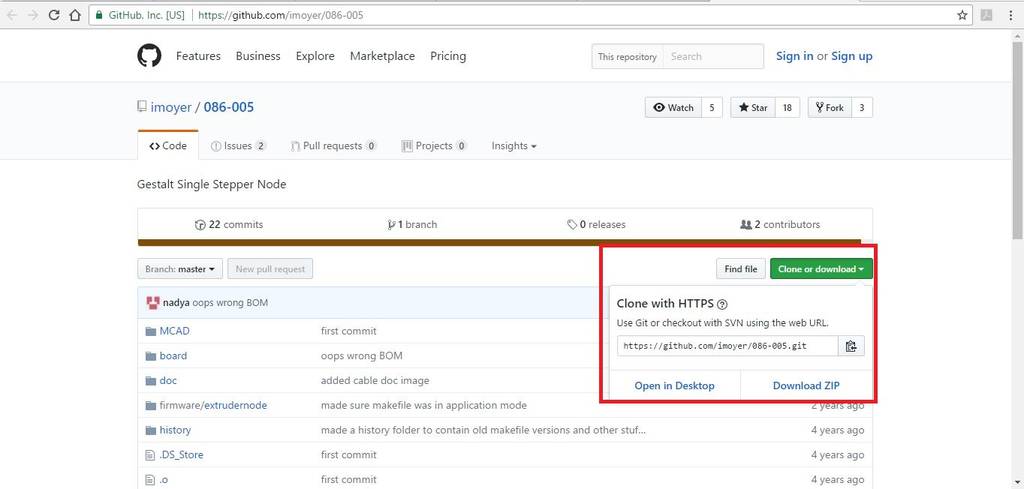This screenshot has height=489, width=1024.
Task: View the 1 branch link
Action: click(x=412, y=225)
